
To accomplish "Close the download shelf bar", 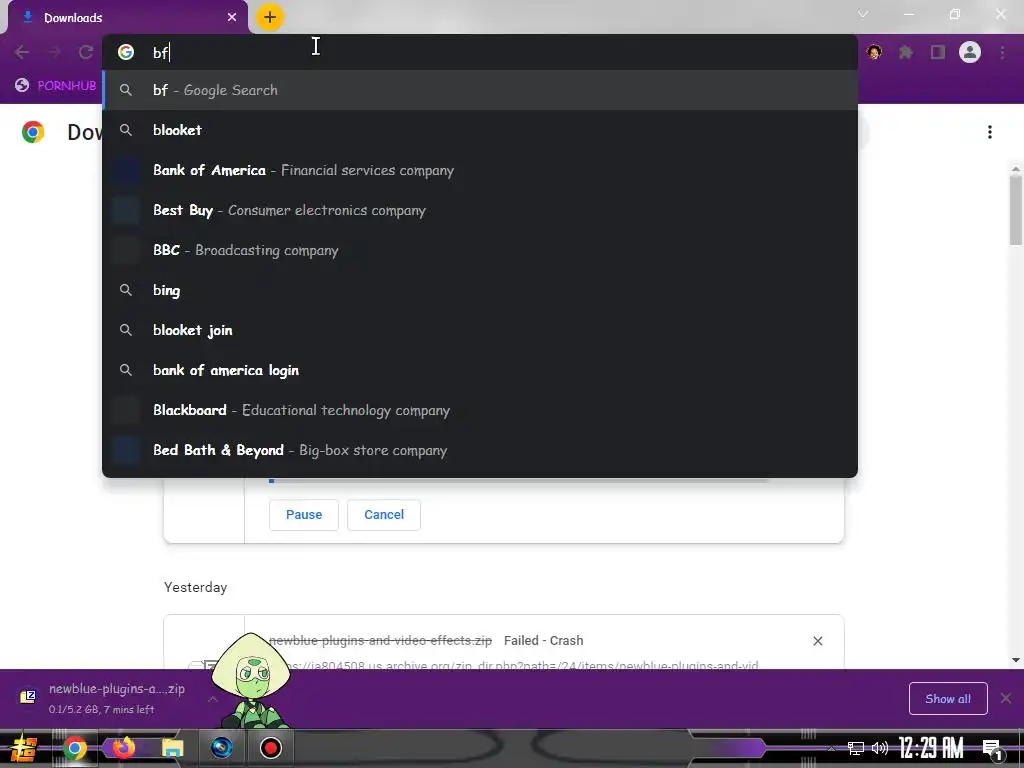I will pos(1006,699).
